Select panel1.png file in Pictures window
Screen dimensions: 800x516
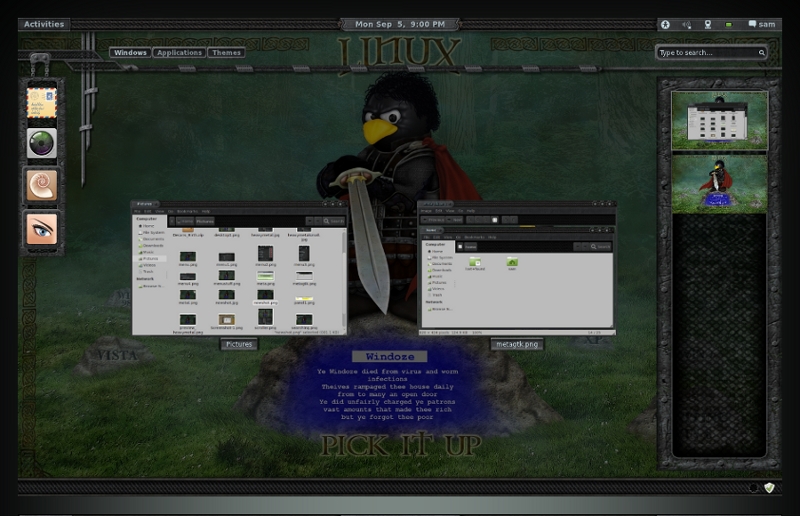click(304, 301)
